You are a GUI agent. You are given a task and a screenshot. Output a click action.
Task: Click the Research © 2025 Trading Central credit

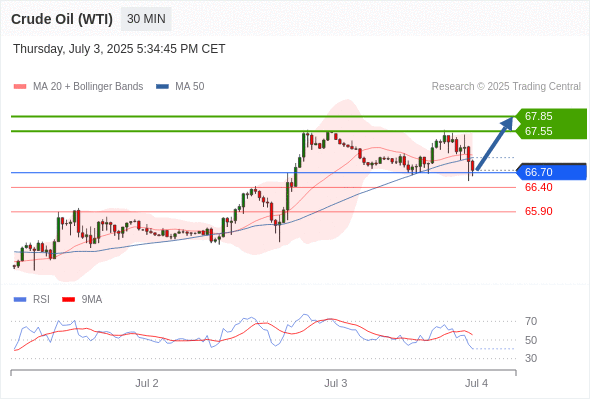506,87
